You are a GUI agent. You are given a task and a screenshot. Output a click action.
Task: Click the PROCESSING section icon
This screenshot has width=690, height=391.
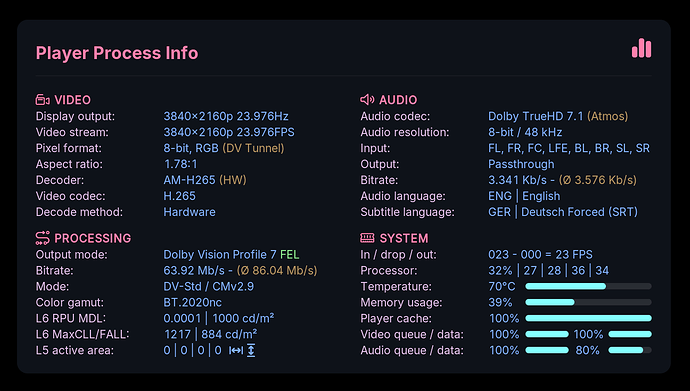click(42, 238)
